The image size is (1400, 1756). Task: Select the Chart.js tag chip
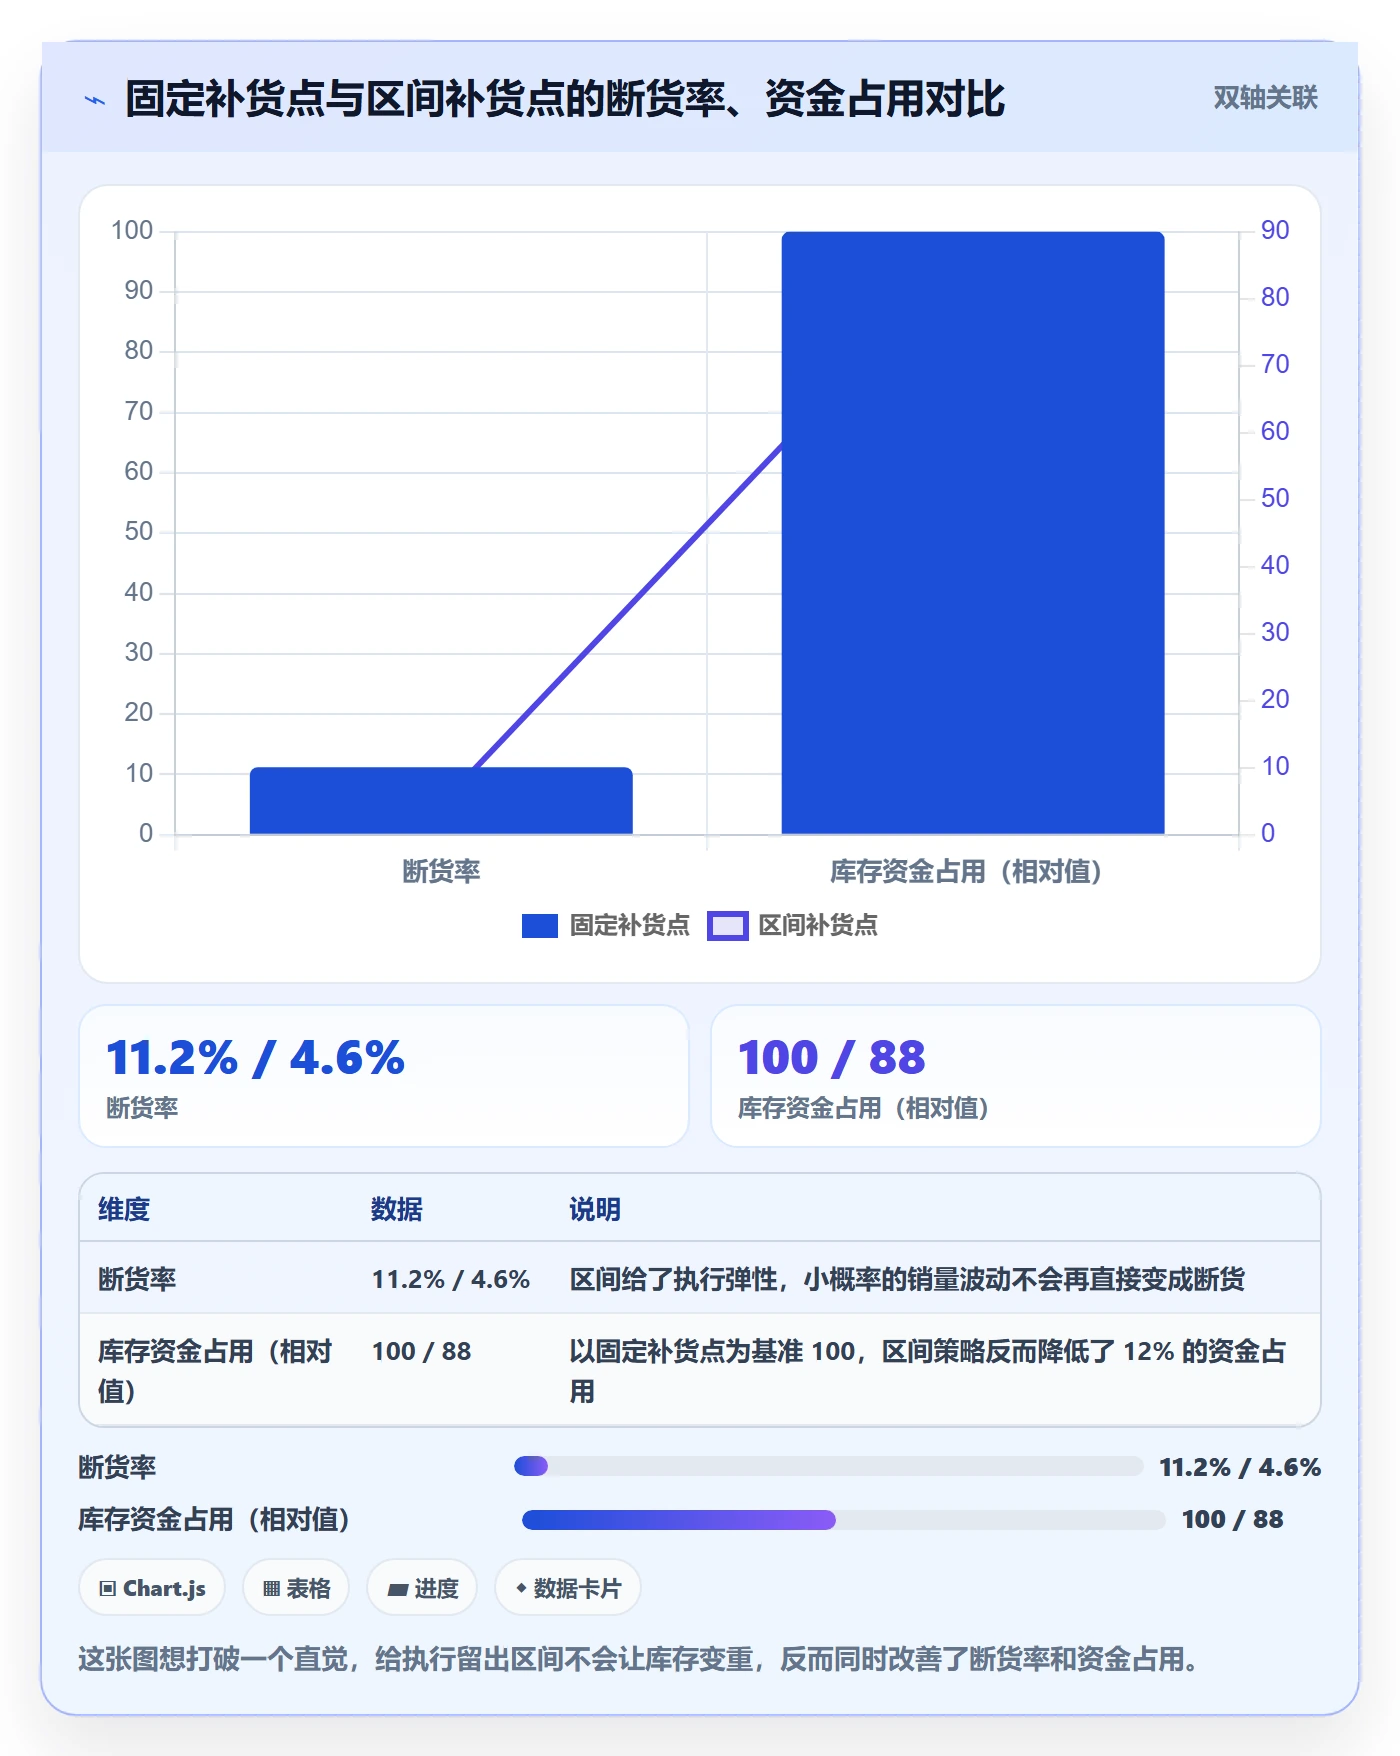pyautogui.click(x=152, y=1588)
